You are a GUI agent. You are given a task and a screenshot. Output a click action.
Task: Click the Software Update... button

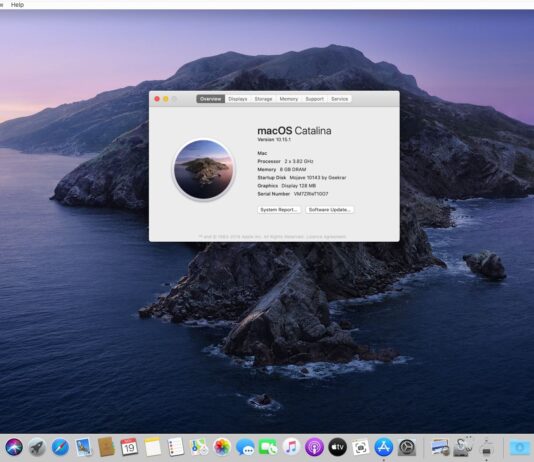pyautogui.click(x=329, y=210)
